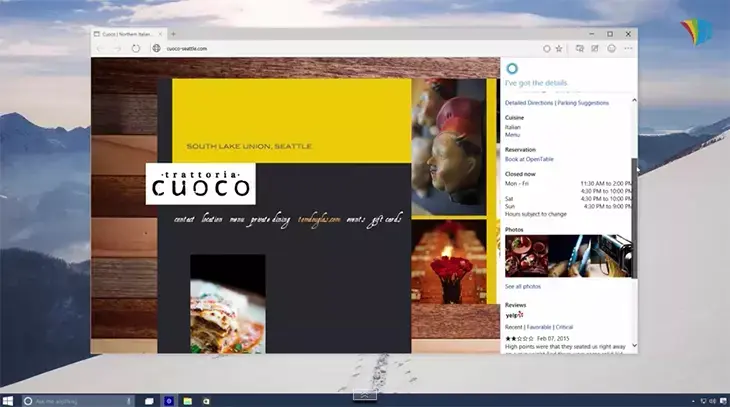Click See all photos link
The image size is (730, 407).
pyautogui.click(x=523, y=286)
